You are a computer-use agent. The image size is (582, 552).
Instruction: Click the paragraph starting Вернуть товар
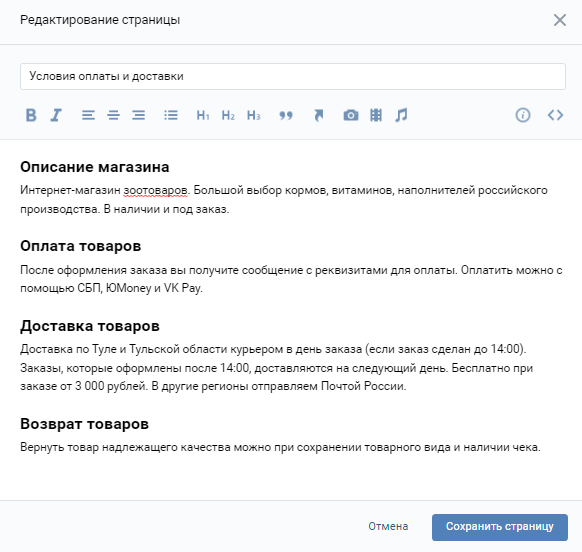point(280,447)
